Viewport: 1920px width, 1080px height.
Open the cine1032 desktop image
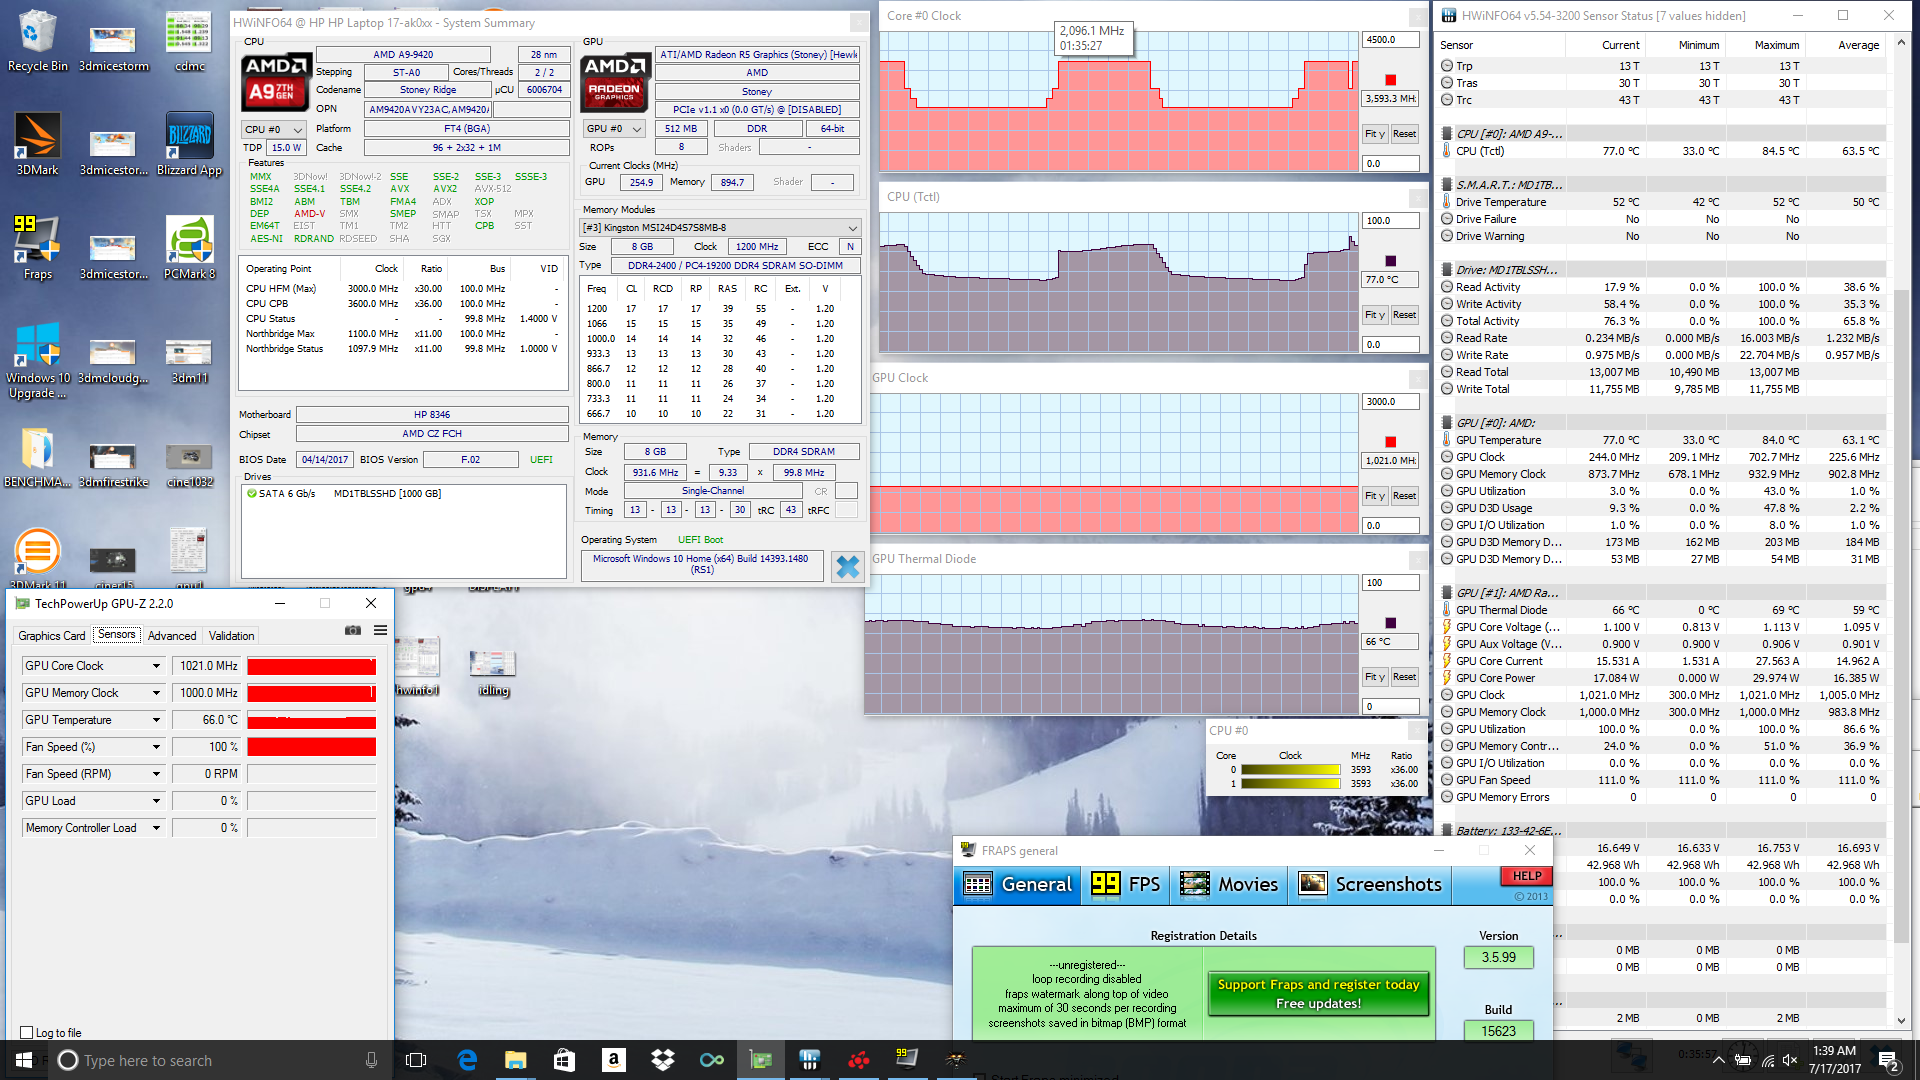[x=190, y=465]
